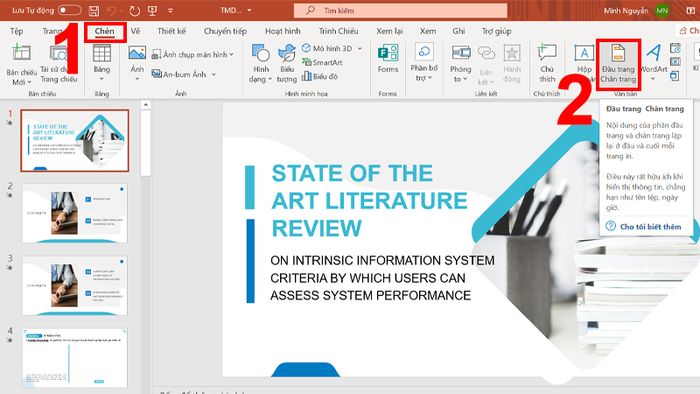The height and width of the screenshot is (394, 700).
Task: Click the Phóng to zoom icon
Action: click(460, 63)
